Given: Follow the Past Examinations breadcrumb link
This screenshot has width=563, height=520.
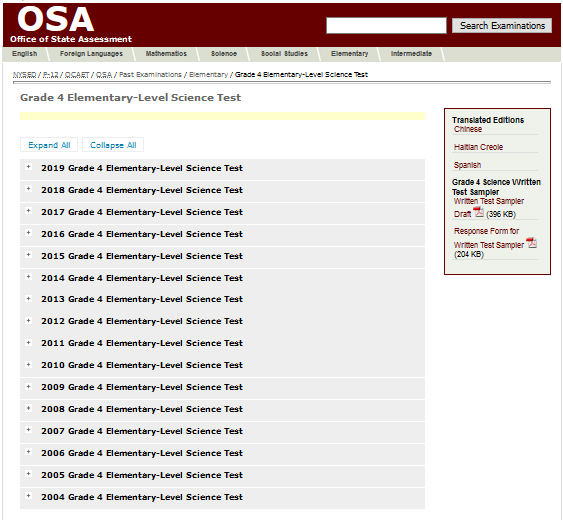Looking at the screenshot, I should tap(150, 75).
